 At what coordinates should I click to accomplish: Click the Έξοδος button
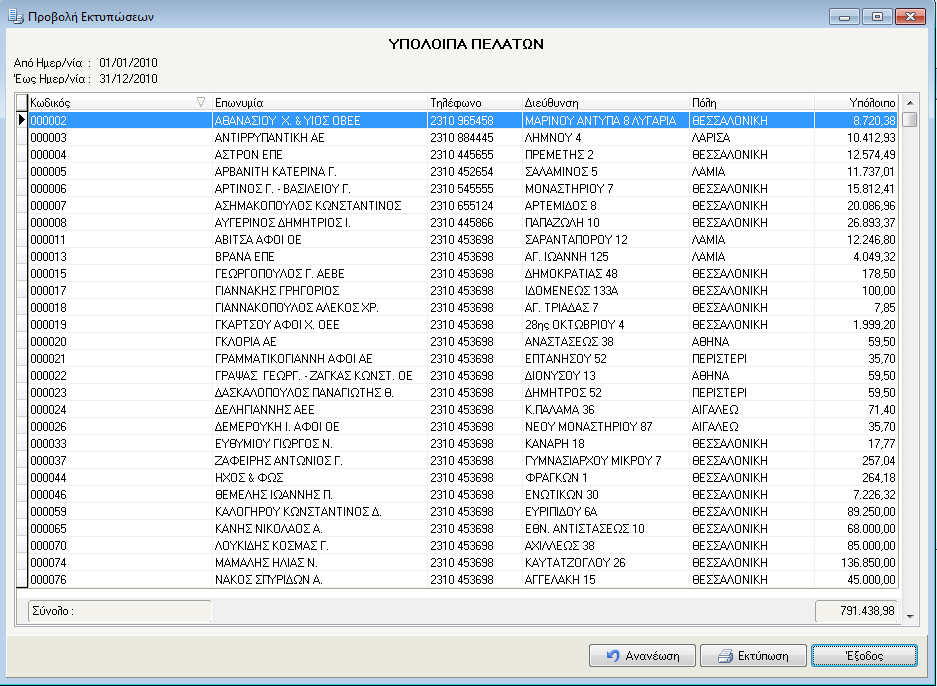tap(864, 655)
